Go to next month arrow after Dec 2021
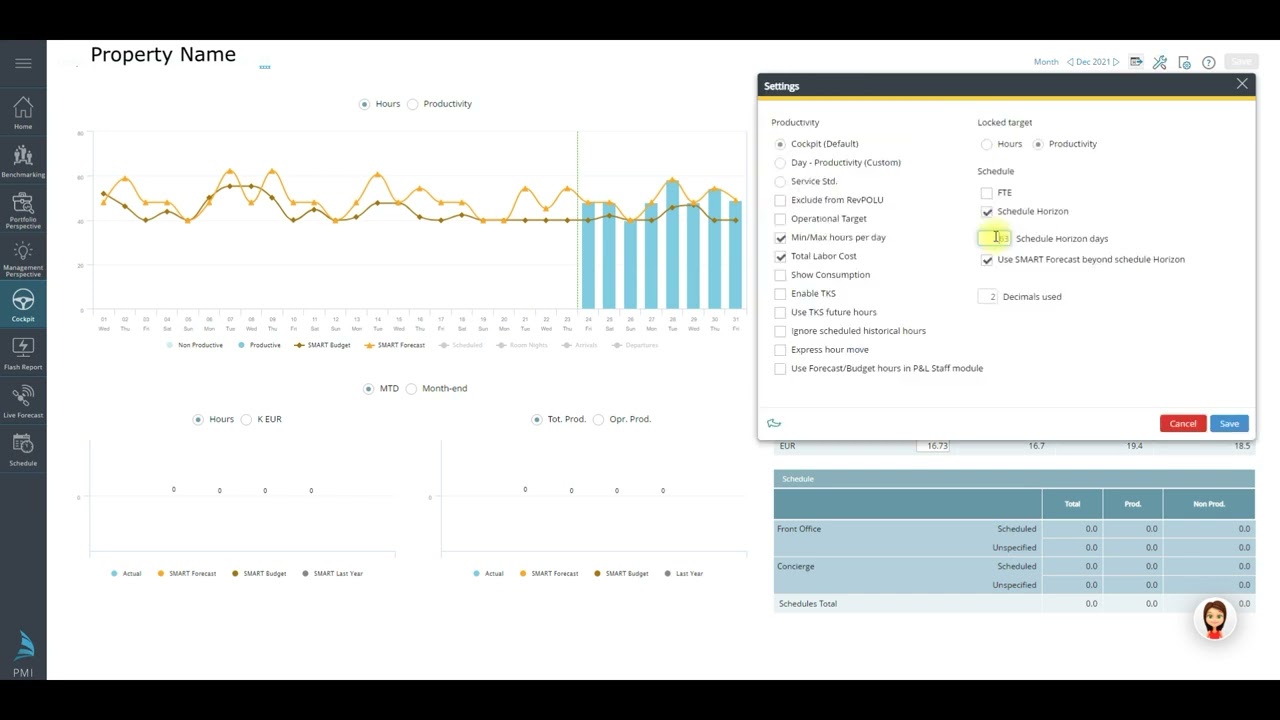 (x=1117, y=62)
